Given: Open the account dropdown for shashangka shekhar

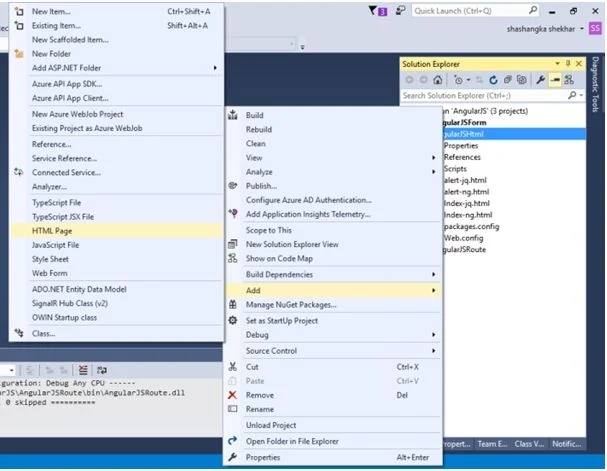Looking at the screenshot, I should click(x=581, y=29).
